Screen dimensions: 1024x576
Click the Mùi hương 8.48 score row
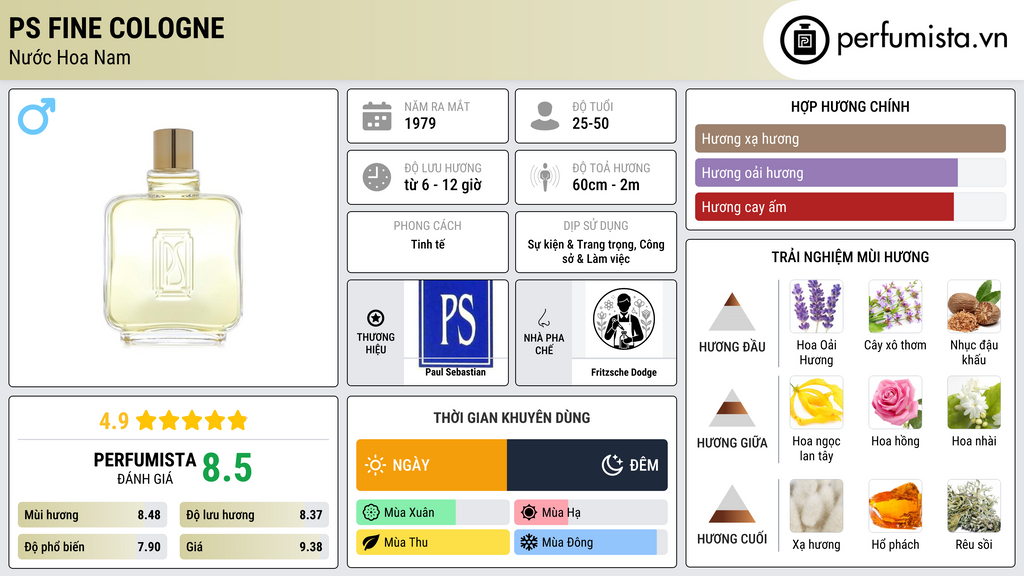tap(92, 515)
